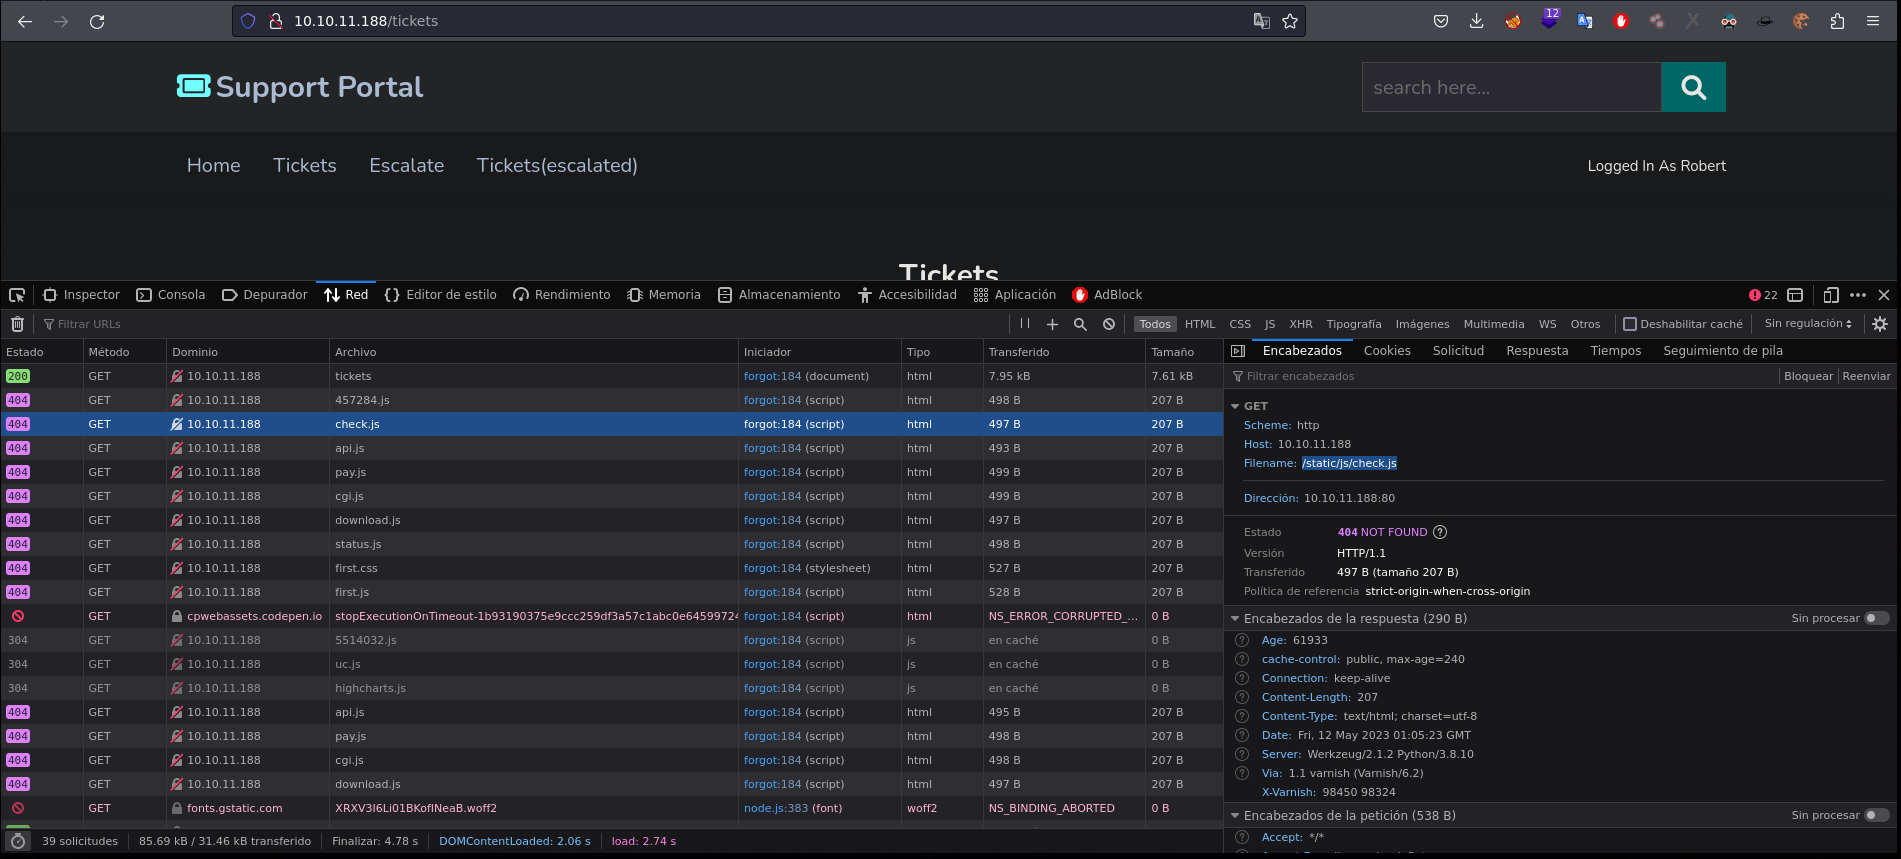Clear network log with trash icon
1901x859 pixels.
click(17, 324)
